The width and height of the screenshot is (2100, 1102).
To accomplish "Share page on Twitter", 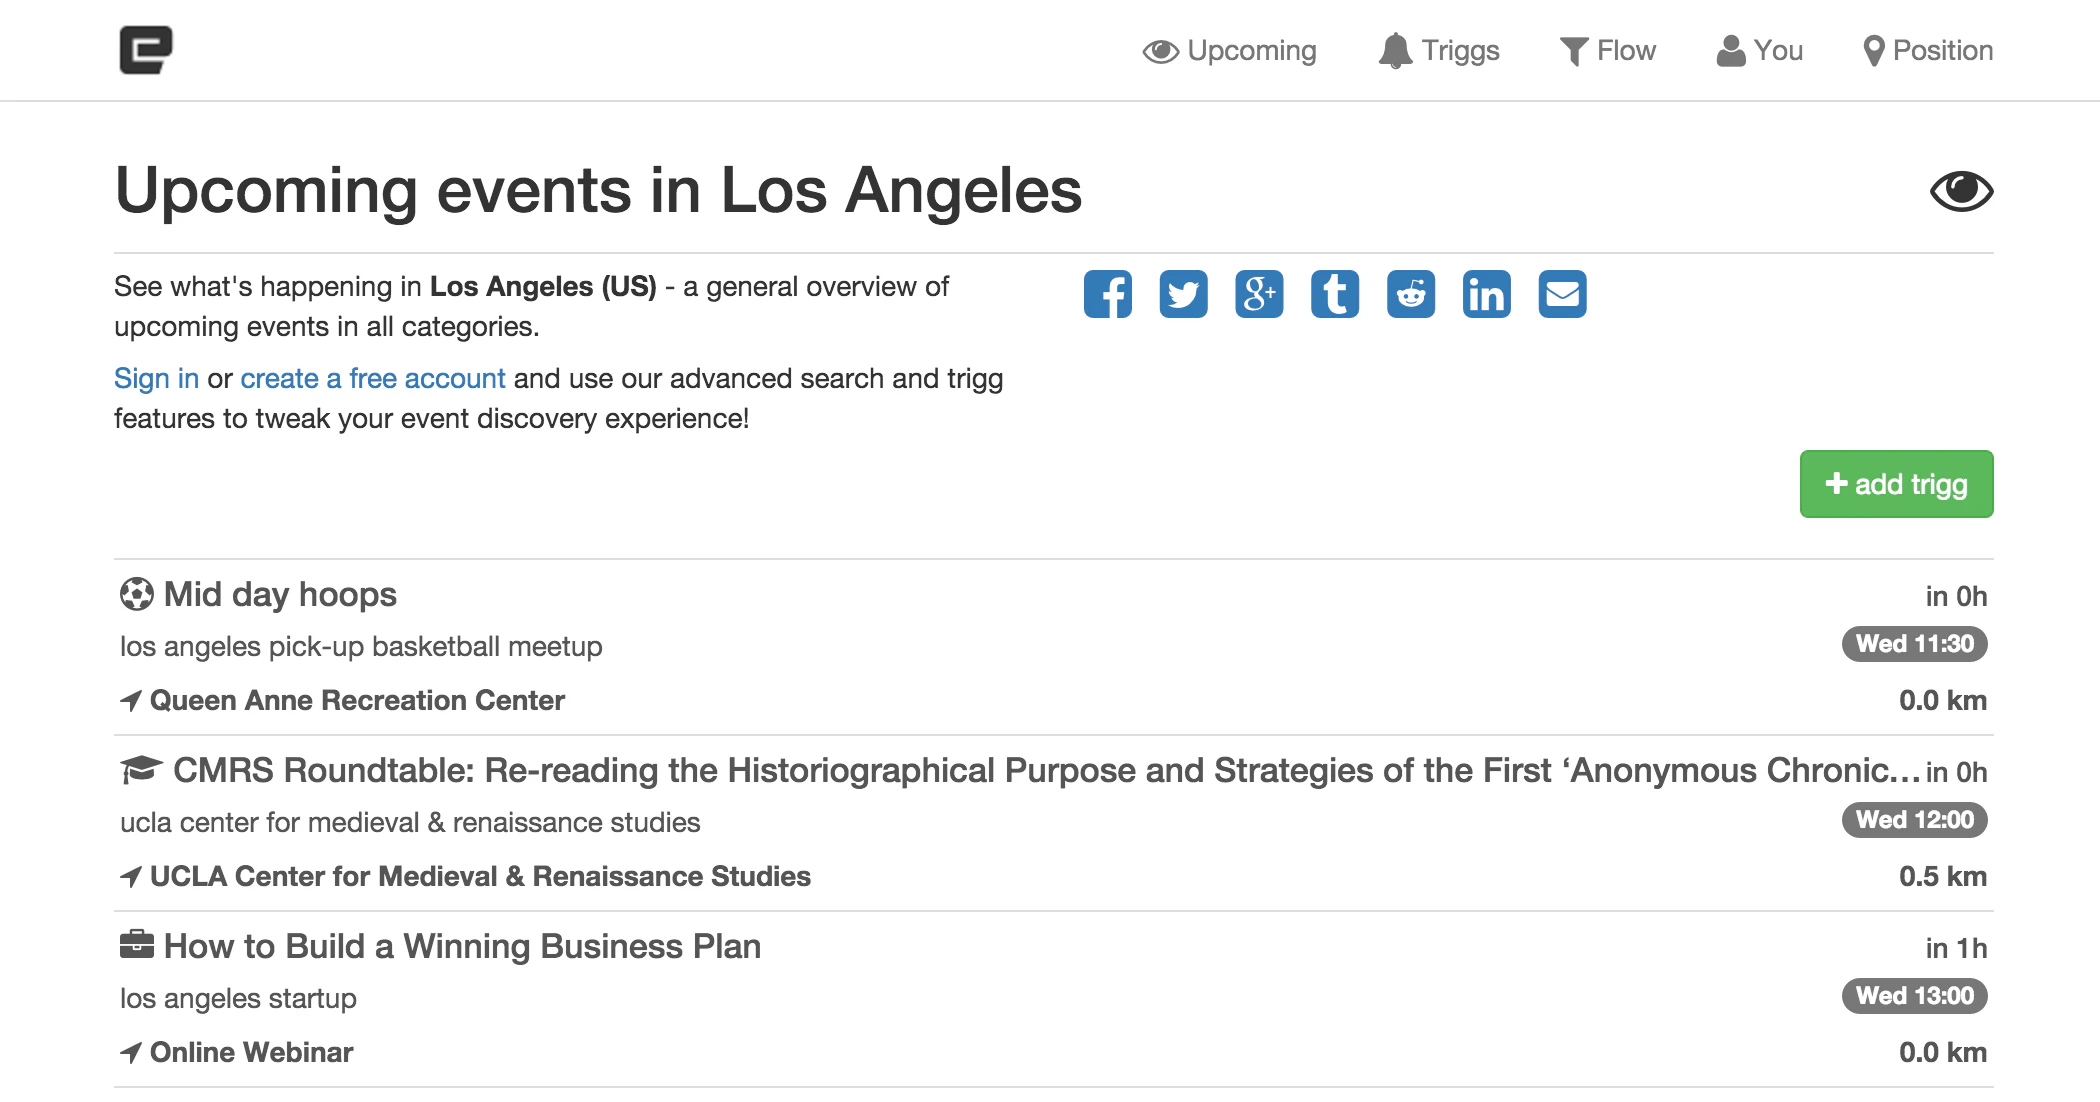I will click(1183, 294).
